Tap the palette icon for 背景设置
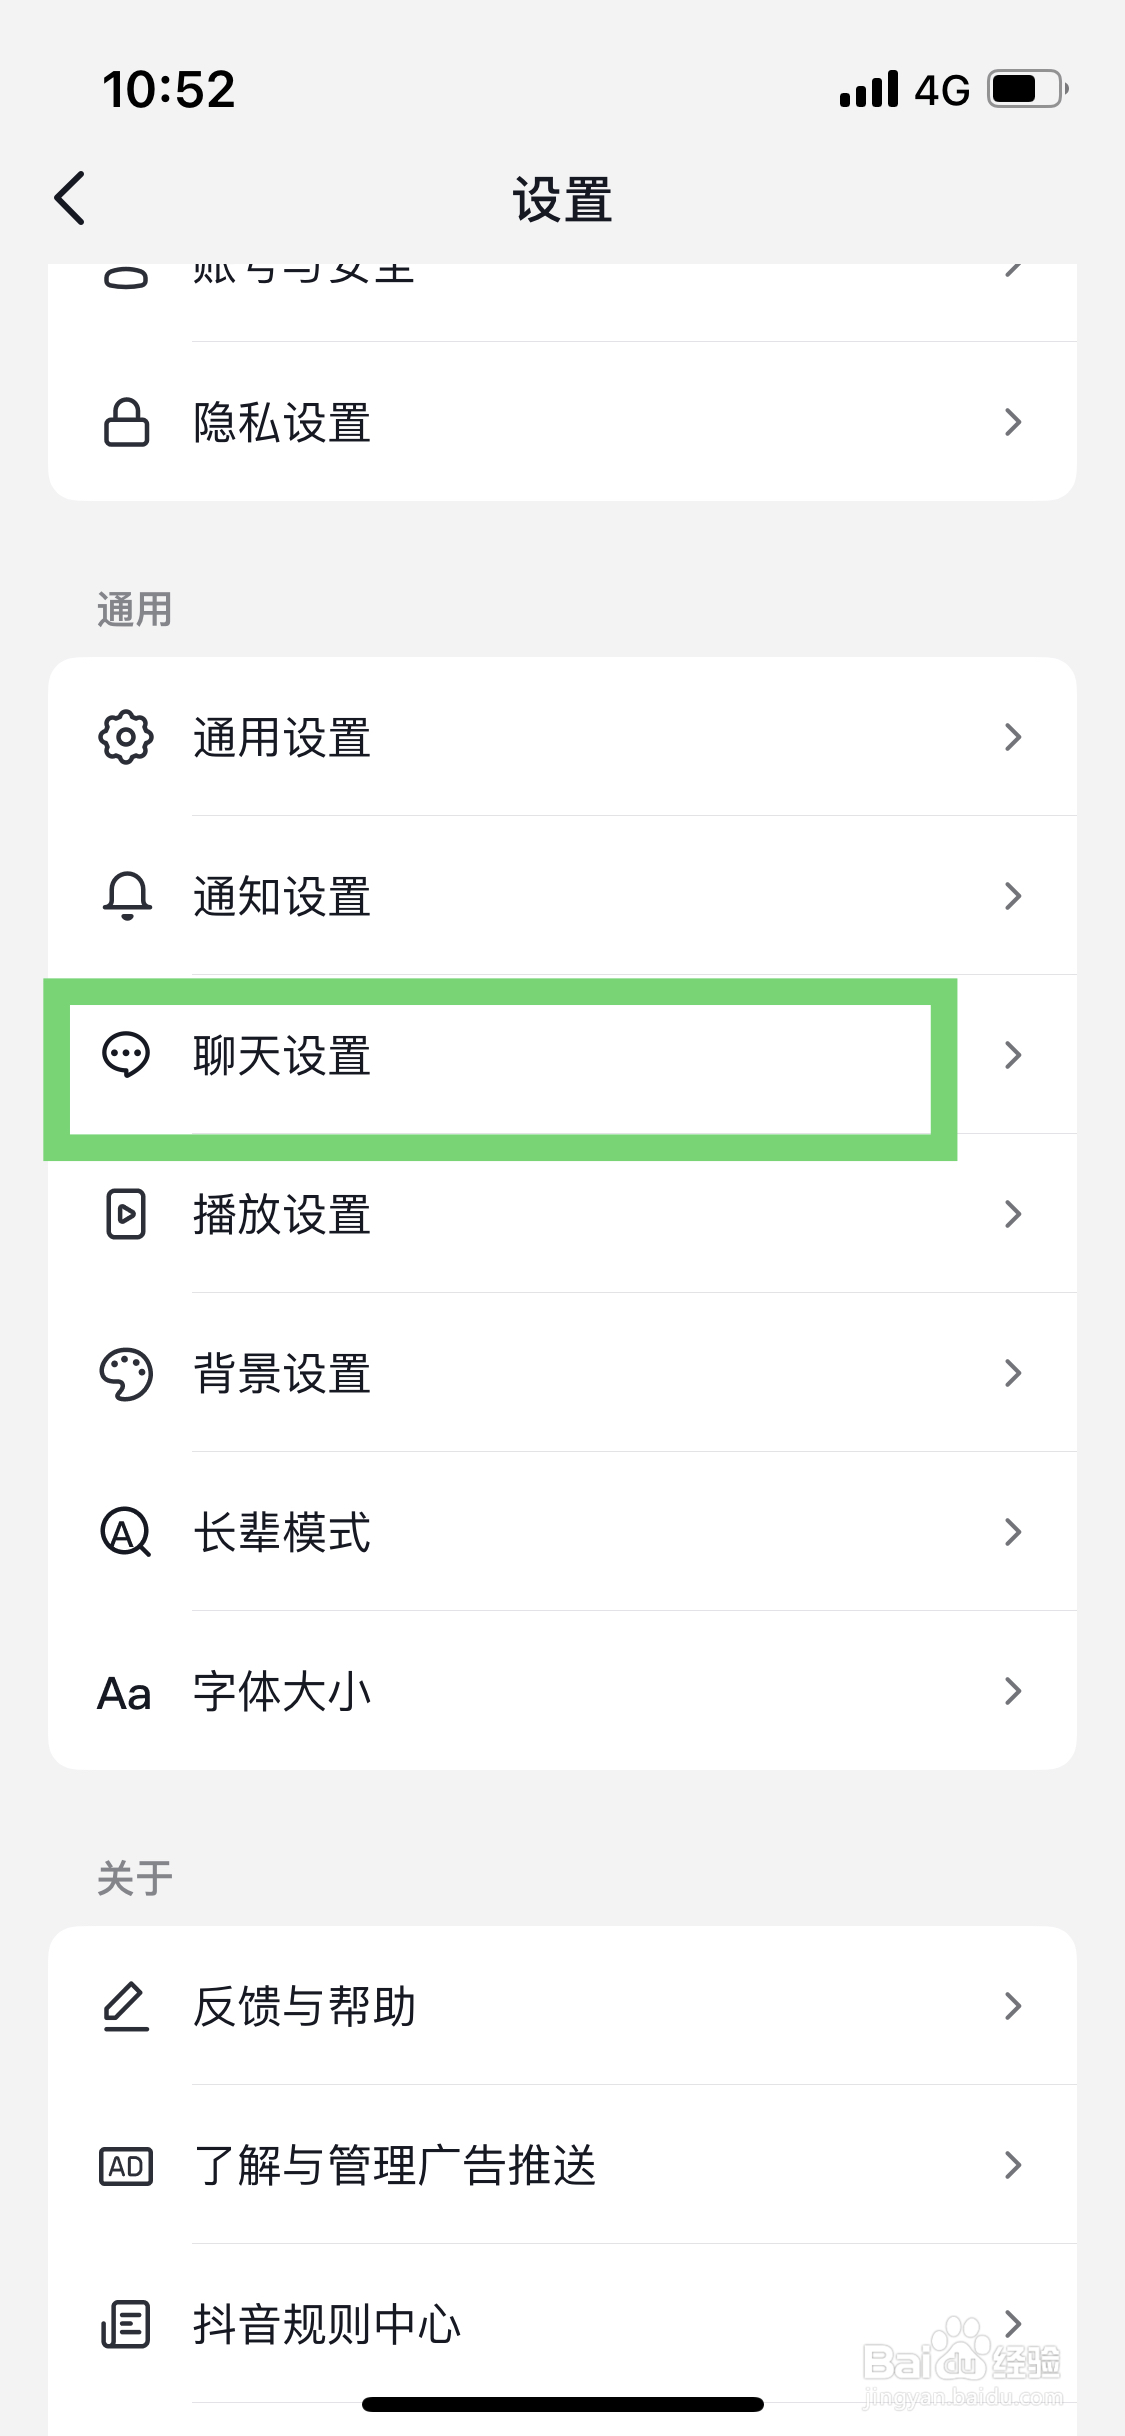 [126, 1373]
